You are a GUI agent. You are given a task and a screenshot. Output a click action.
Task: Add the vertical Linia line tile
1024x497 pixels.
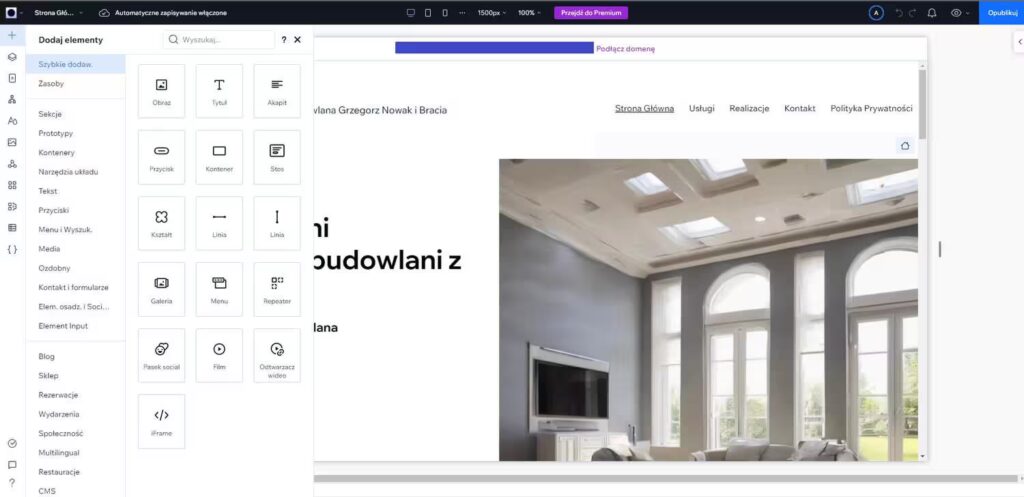[277, 223]
